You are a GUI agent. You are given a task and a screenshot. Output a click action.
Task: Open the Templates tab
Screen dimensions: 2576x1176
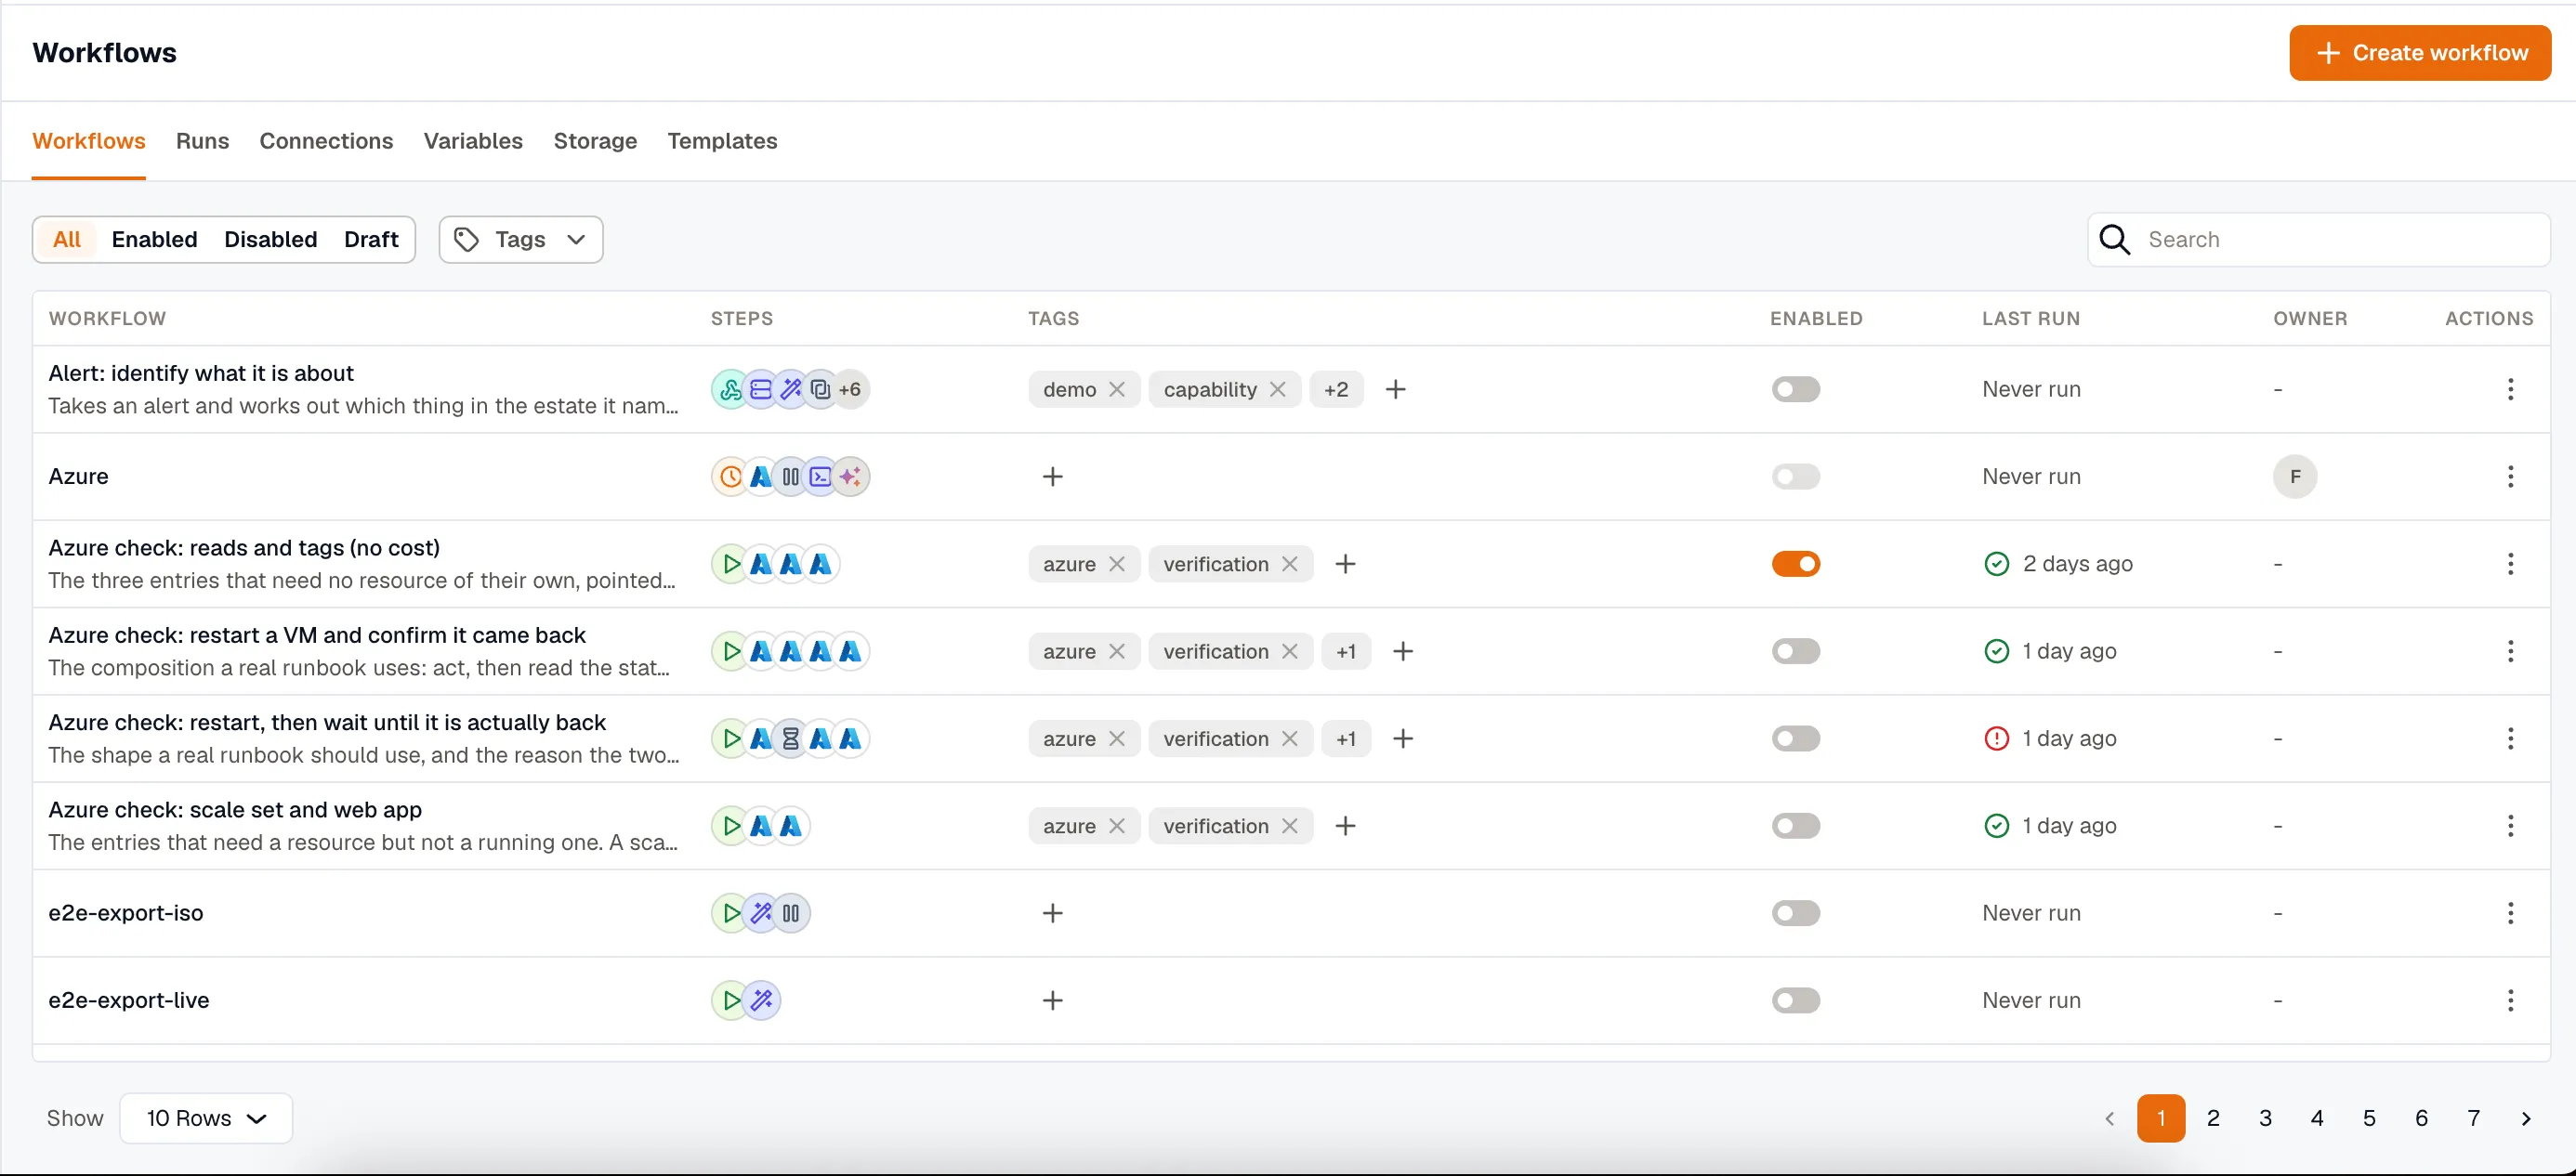coord(722,141)
